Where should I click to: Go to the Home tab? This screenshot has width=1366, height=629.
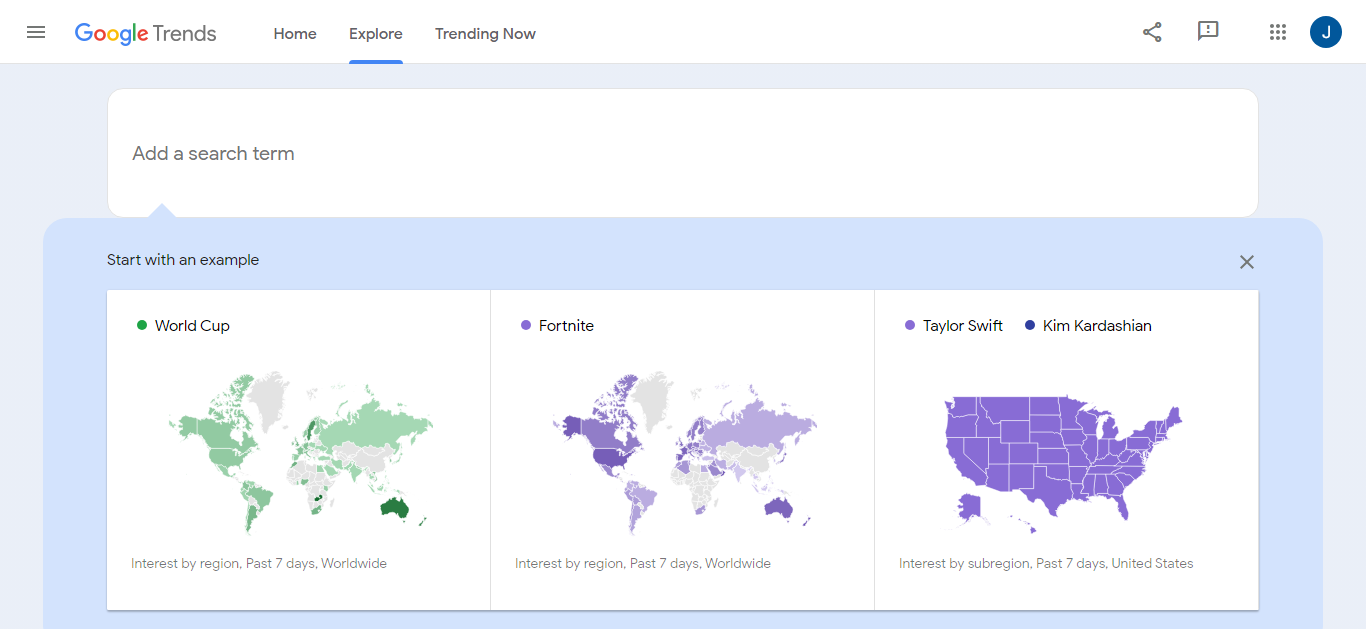click(295, 34)
